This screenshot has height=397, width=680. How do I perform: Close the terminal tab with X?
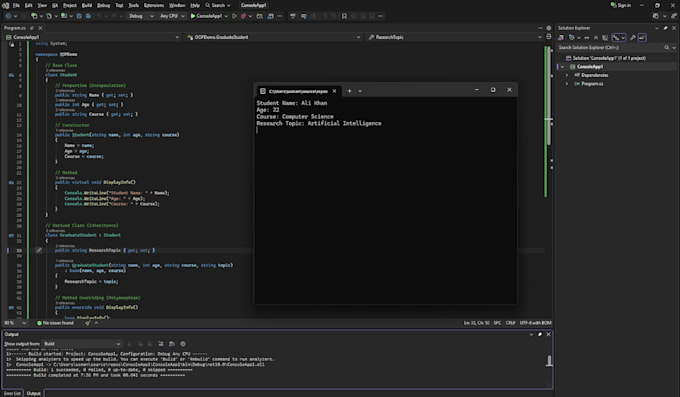334,91
